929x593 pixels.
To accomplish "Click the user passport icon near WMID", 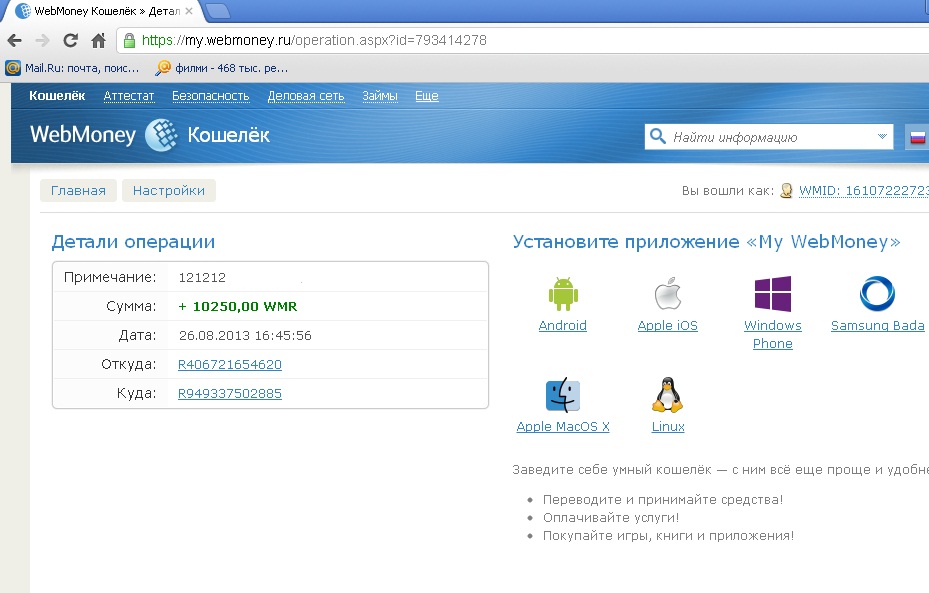I will tap(786, 190).
